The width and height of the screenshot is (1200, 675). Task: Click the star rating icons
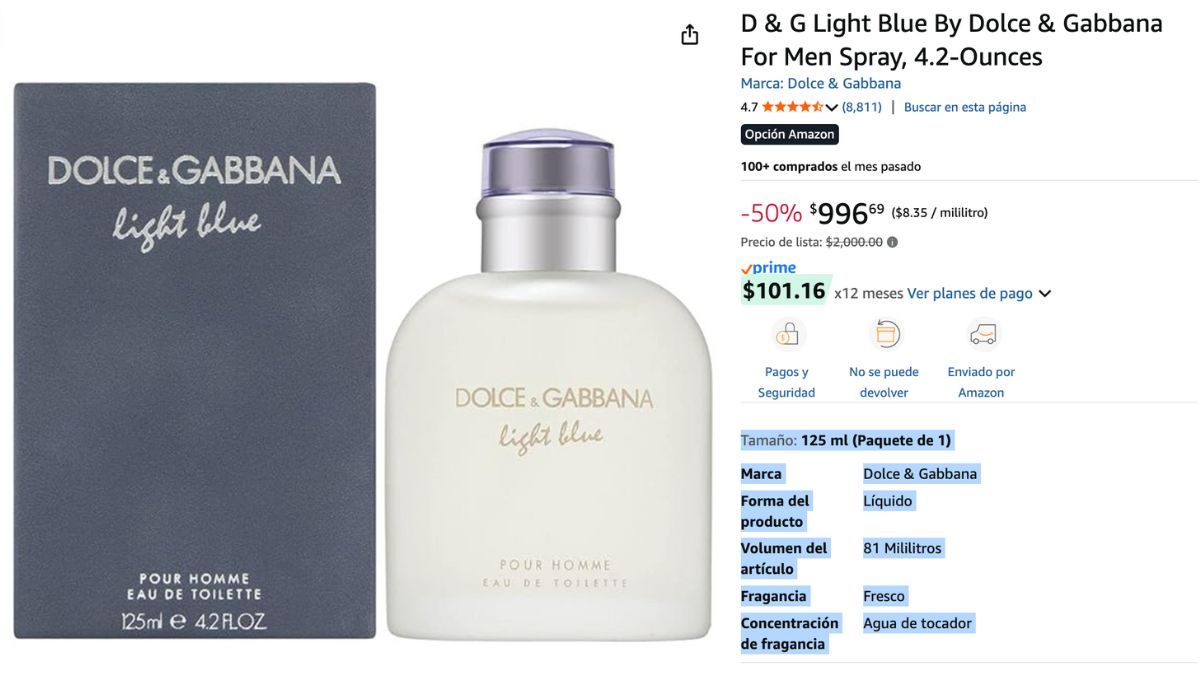point(792,107)
